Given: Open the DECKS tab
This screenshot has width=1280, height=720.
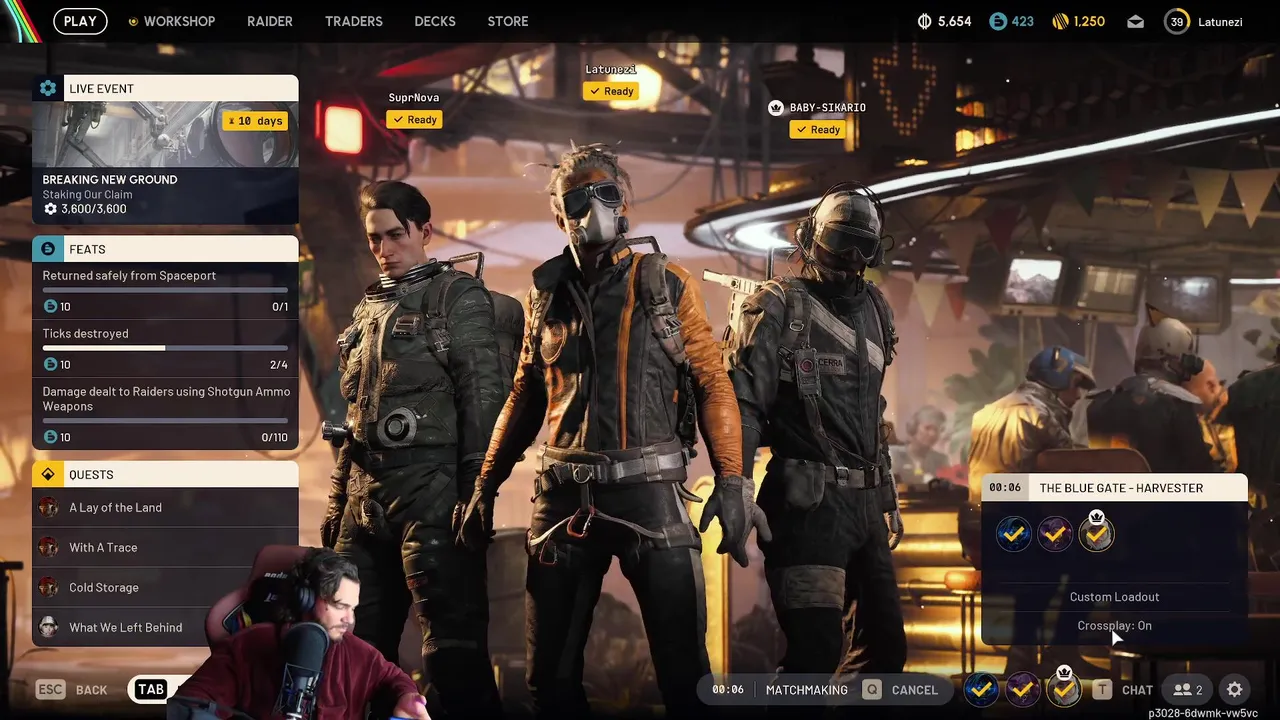Looking at the screenshot, I should point(435,21).
